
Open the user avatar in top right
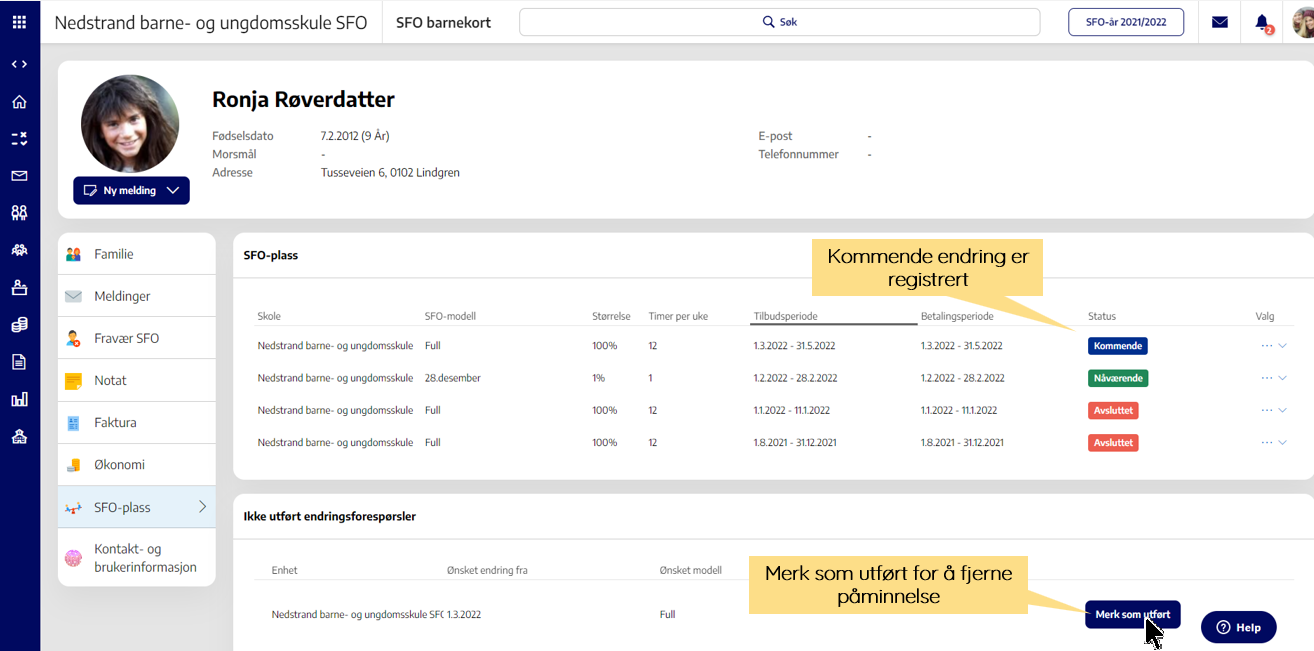[1303, 22]
